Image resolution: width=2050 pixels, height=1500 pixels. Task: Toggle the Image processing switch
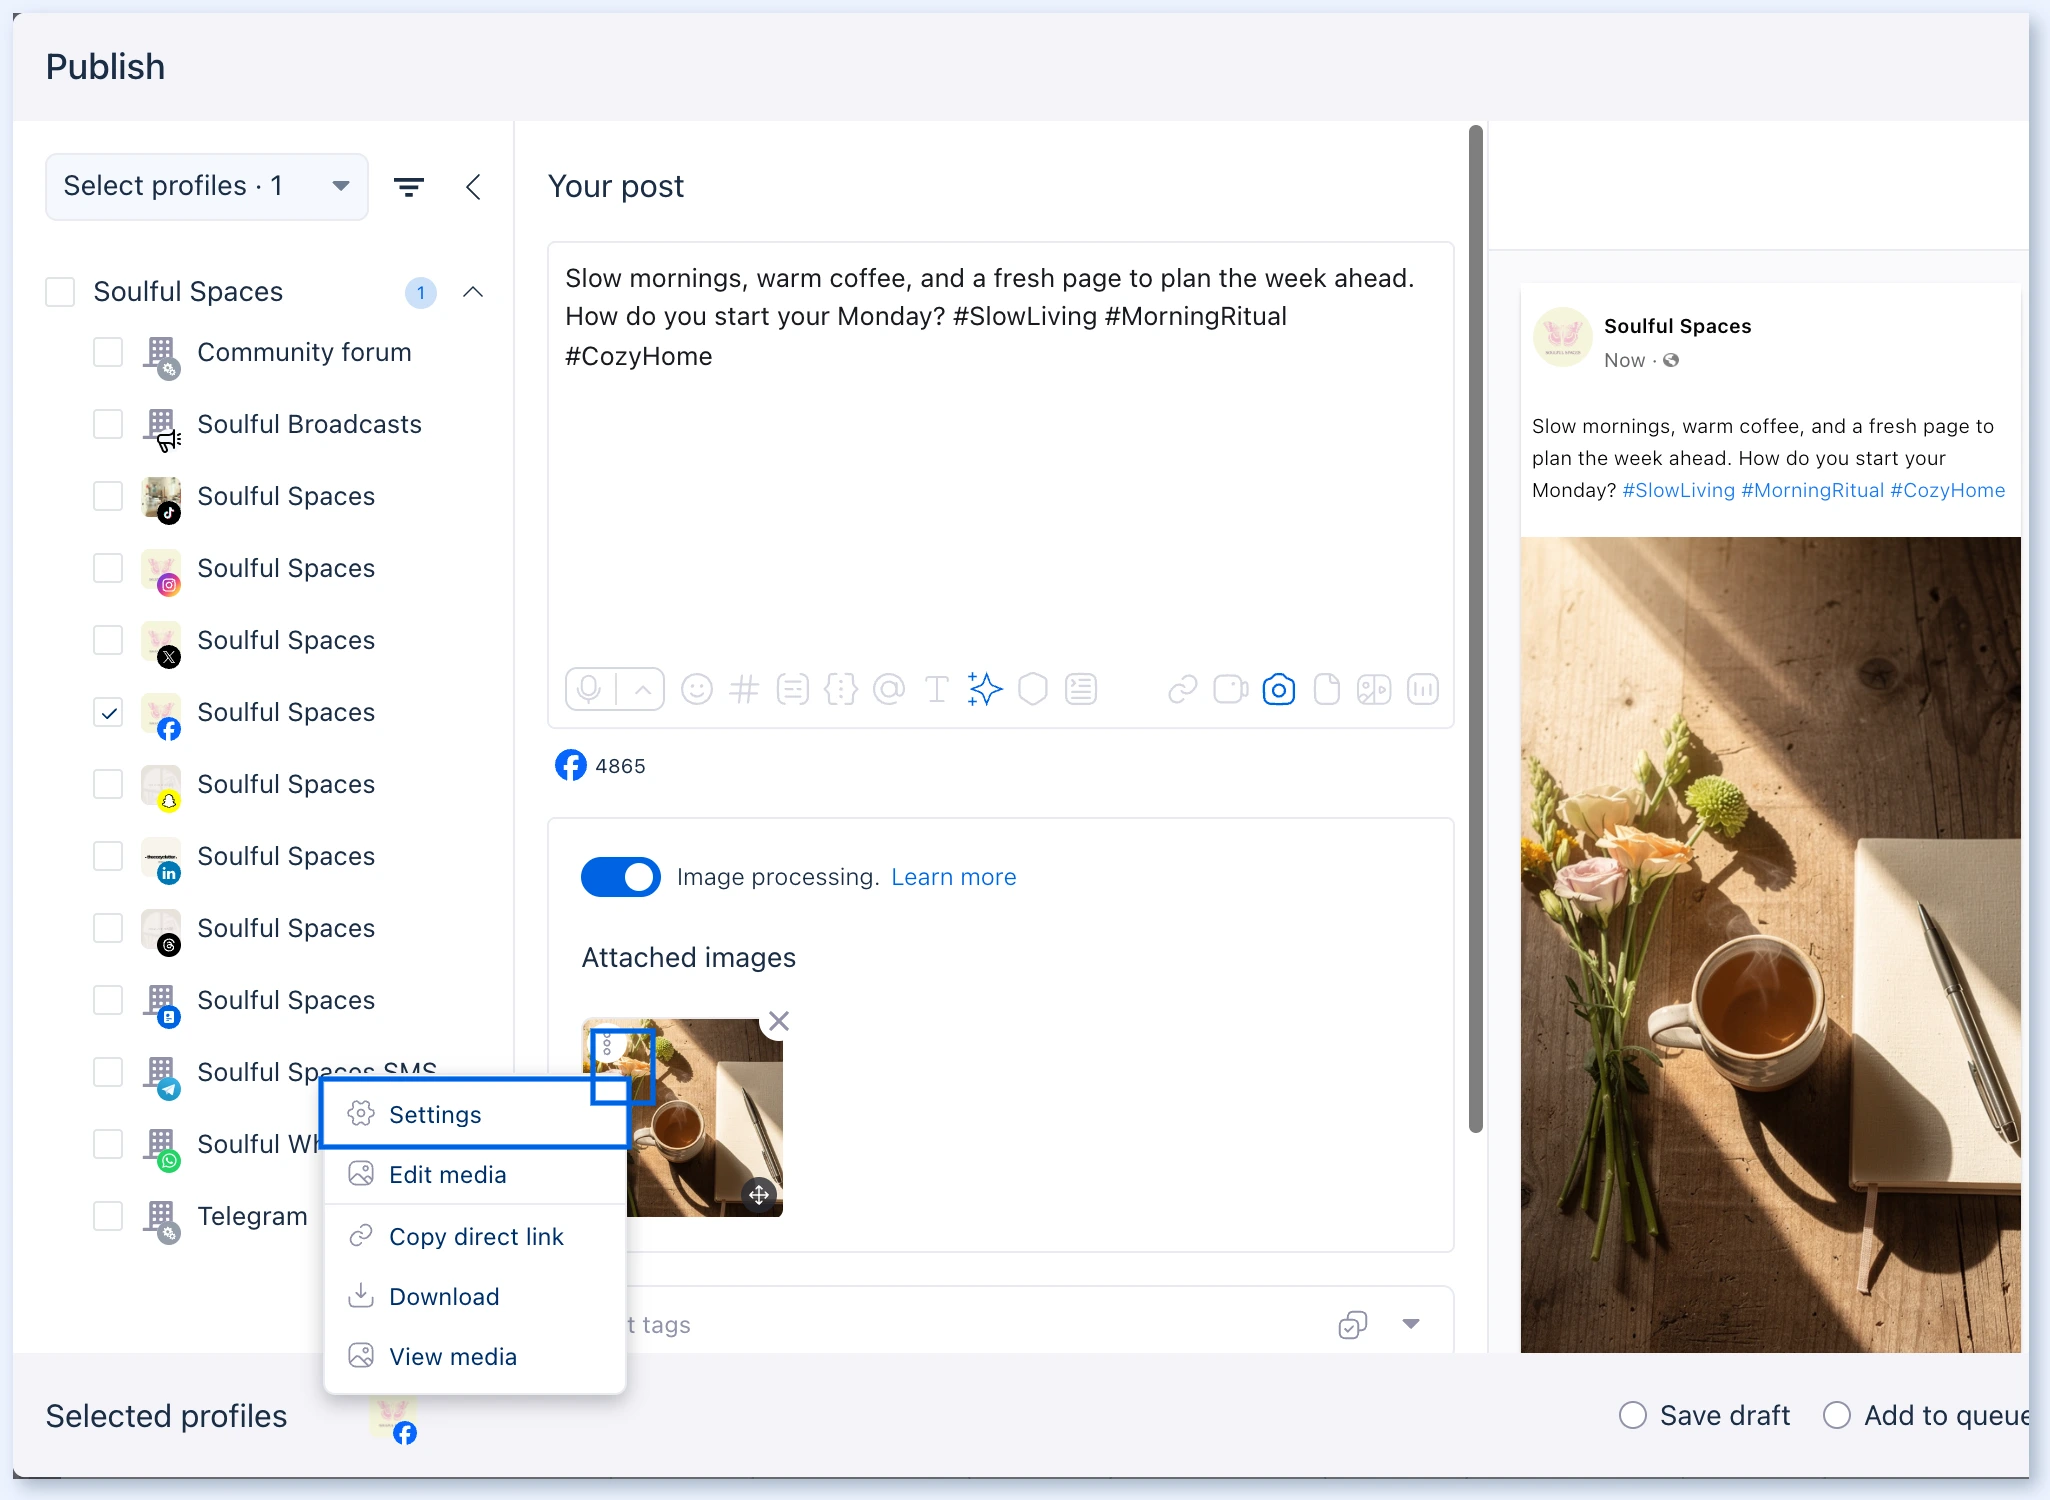click(x=620, y=877)
